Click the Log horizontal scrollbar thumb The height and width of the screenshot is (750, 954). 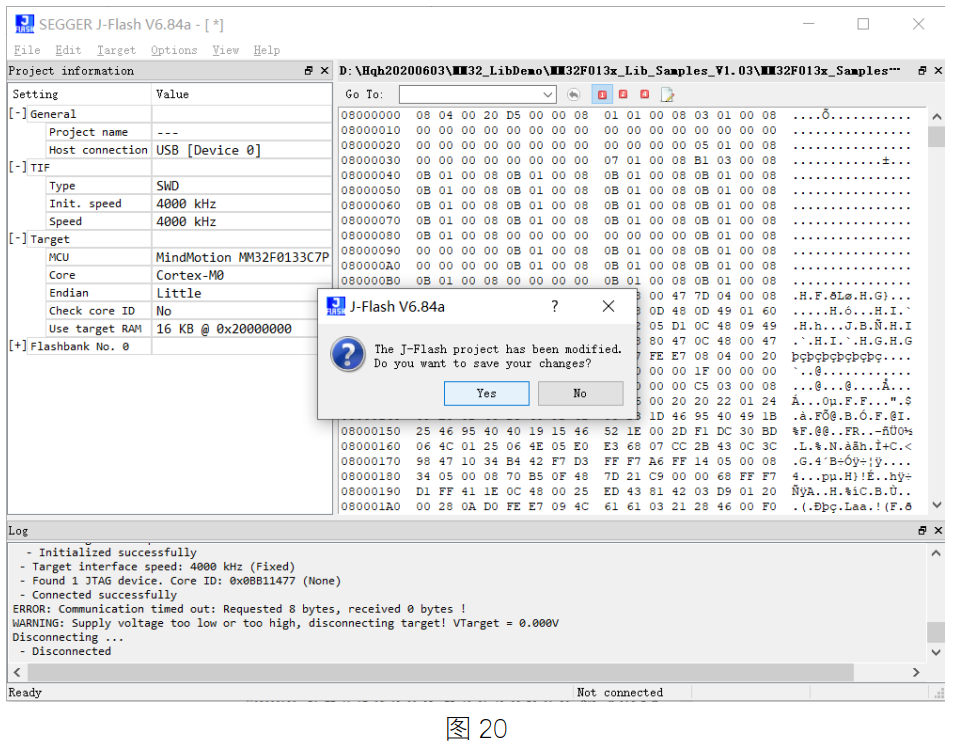click(x=440, y=672)
